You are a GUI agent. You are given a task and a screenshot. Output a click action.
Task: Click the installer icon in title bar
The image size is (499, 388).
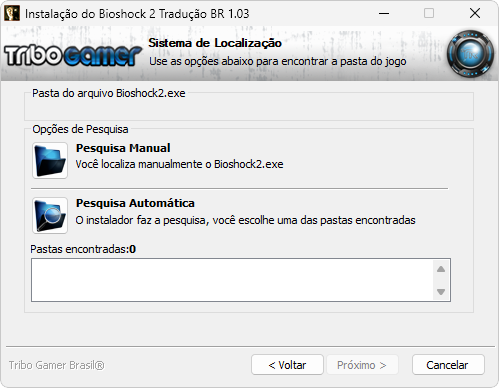coord(12,14)
